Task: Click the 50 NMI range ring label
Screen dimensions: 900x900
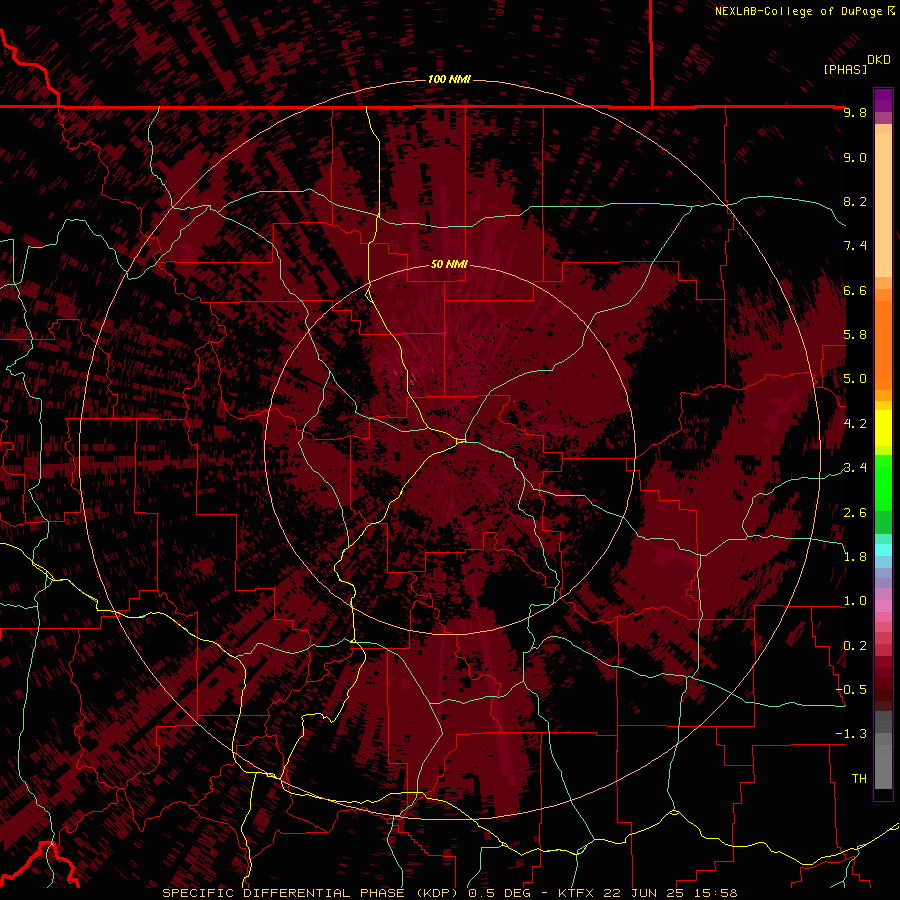Action: tap(449, 264)
